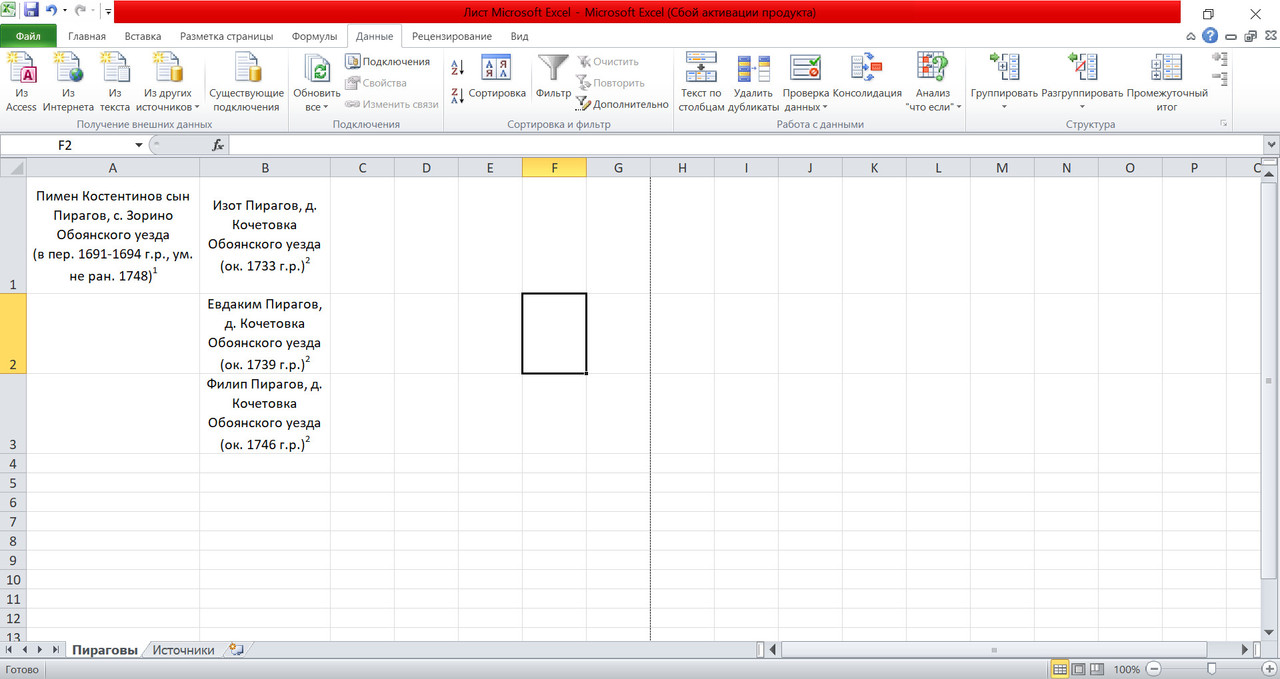
Task: Sort ascending A to Я
Action: pyautogui.click(x=457, y=68)
